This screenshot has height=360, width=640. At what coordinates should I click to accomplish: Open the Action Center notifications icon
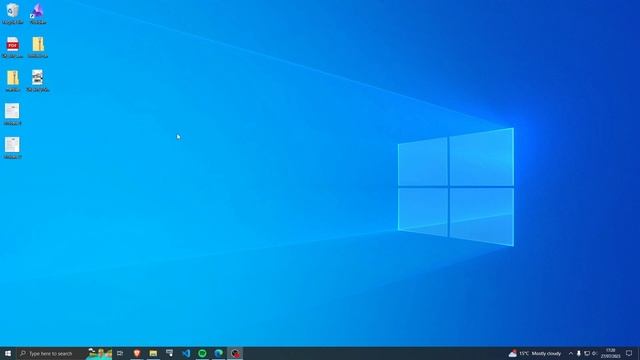pyautogui.click(x=629, y=353)
